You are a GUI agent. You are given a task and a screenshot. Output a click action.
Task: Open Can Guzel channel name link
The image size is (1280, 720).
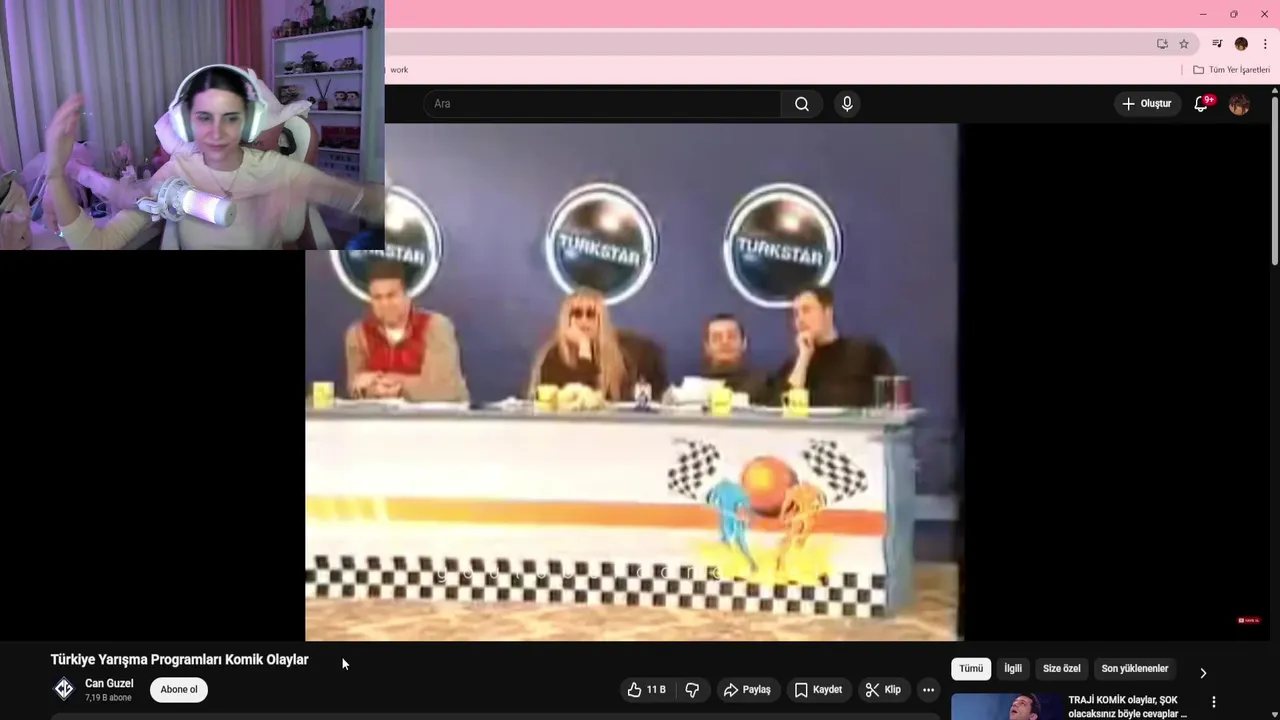[x=109, y=684]
